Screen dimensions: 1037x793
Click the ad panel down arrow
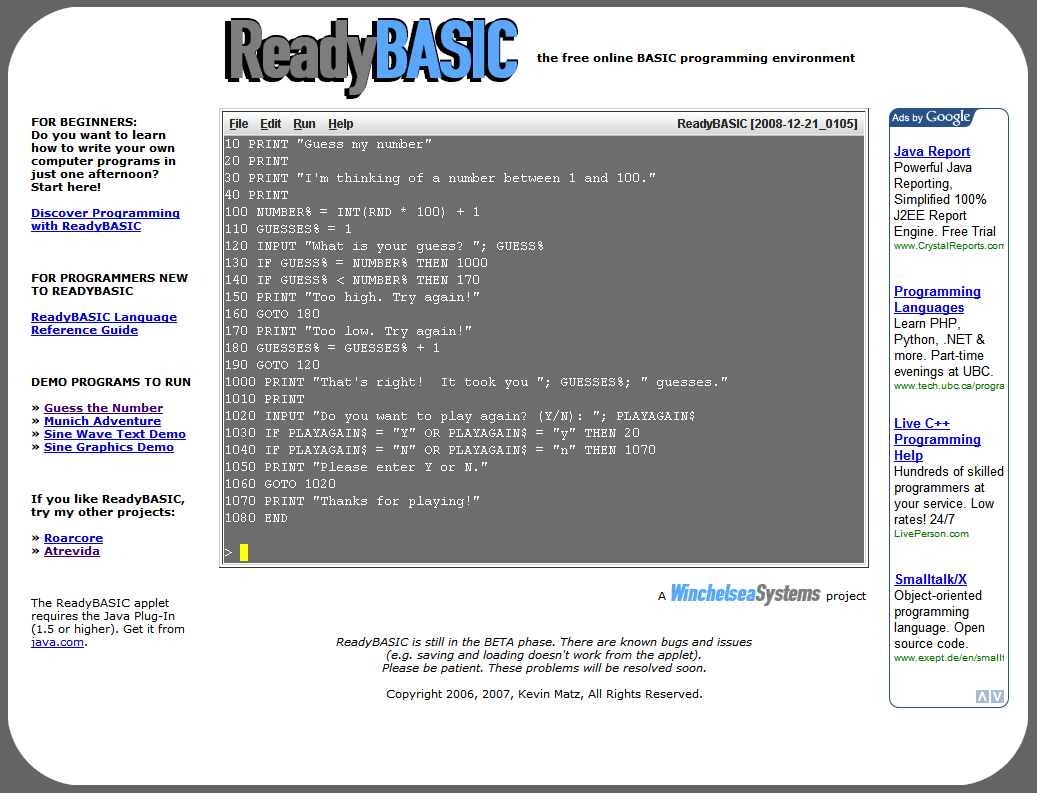coord(997,696)
